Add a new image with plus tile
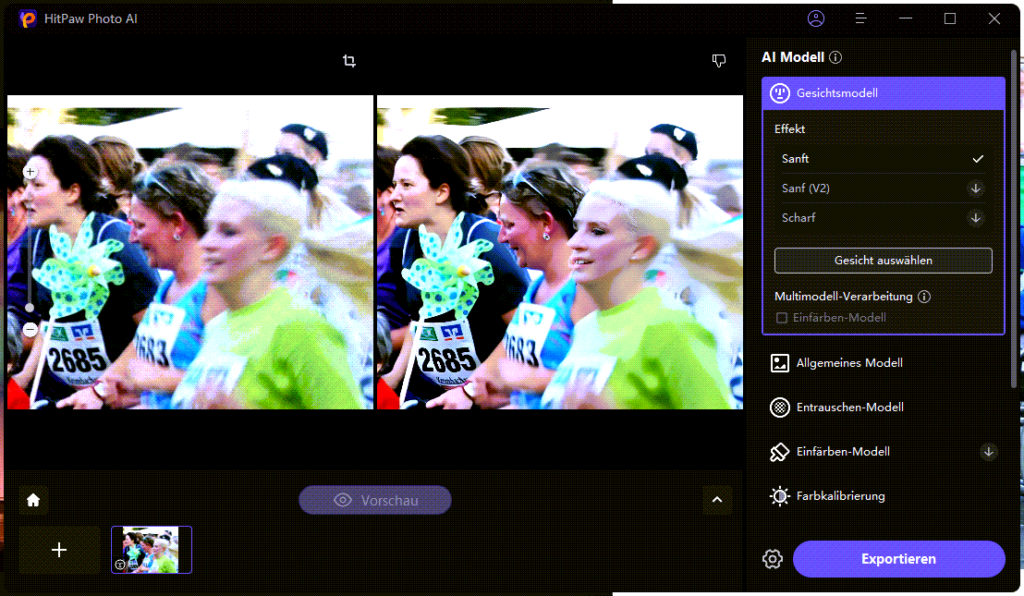This screenshot has height=596, width=1024. 59,550
